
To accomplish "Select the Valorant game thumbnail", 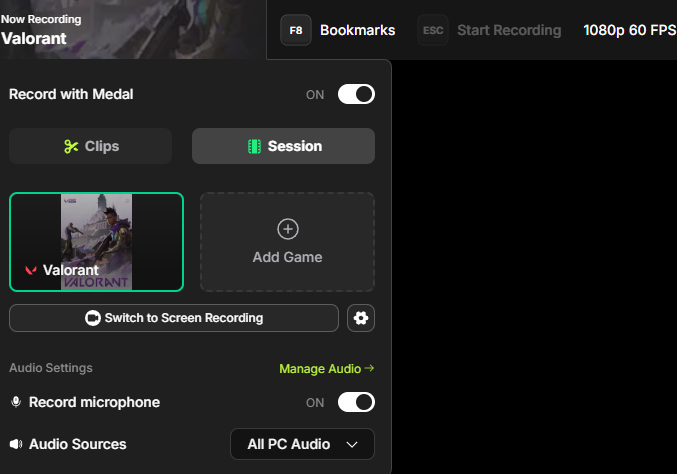I will [96, 242].
